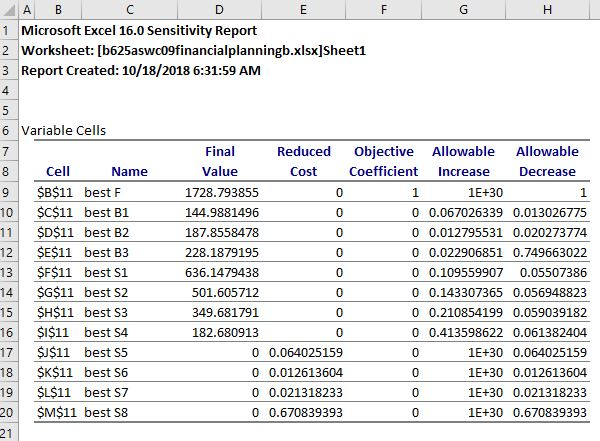Screen dimensions: 600x441
Task: Click final value 187.8558478
Action: click(x=222, y=232)
